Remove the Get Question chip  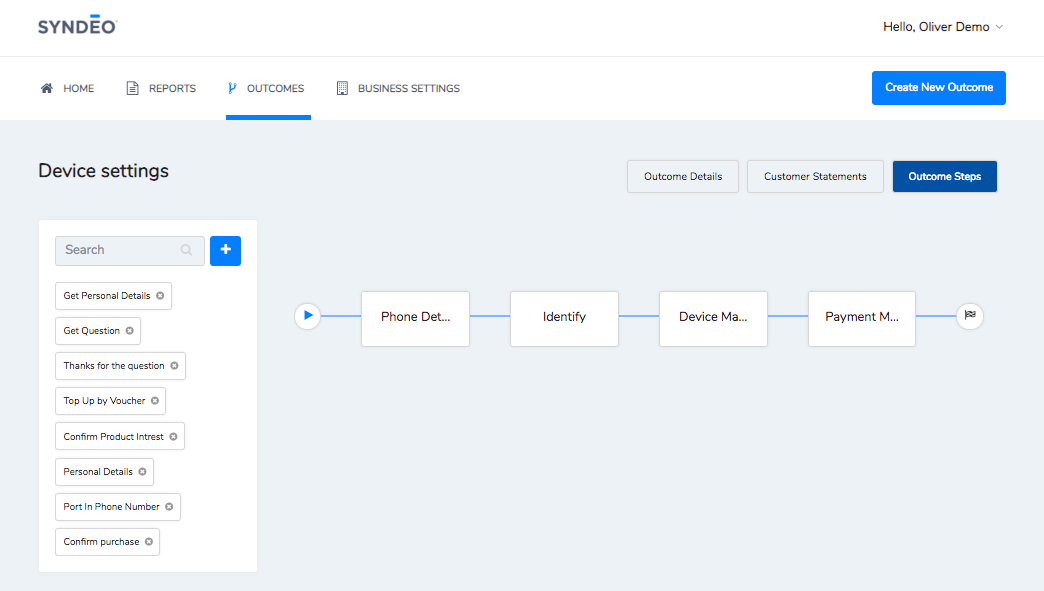pyautogui.click(x=129, y=331)
